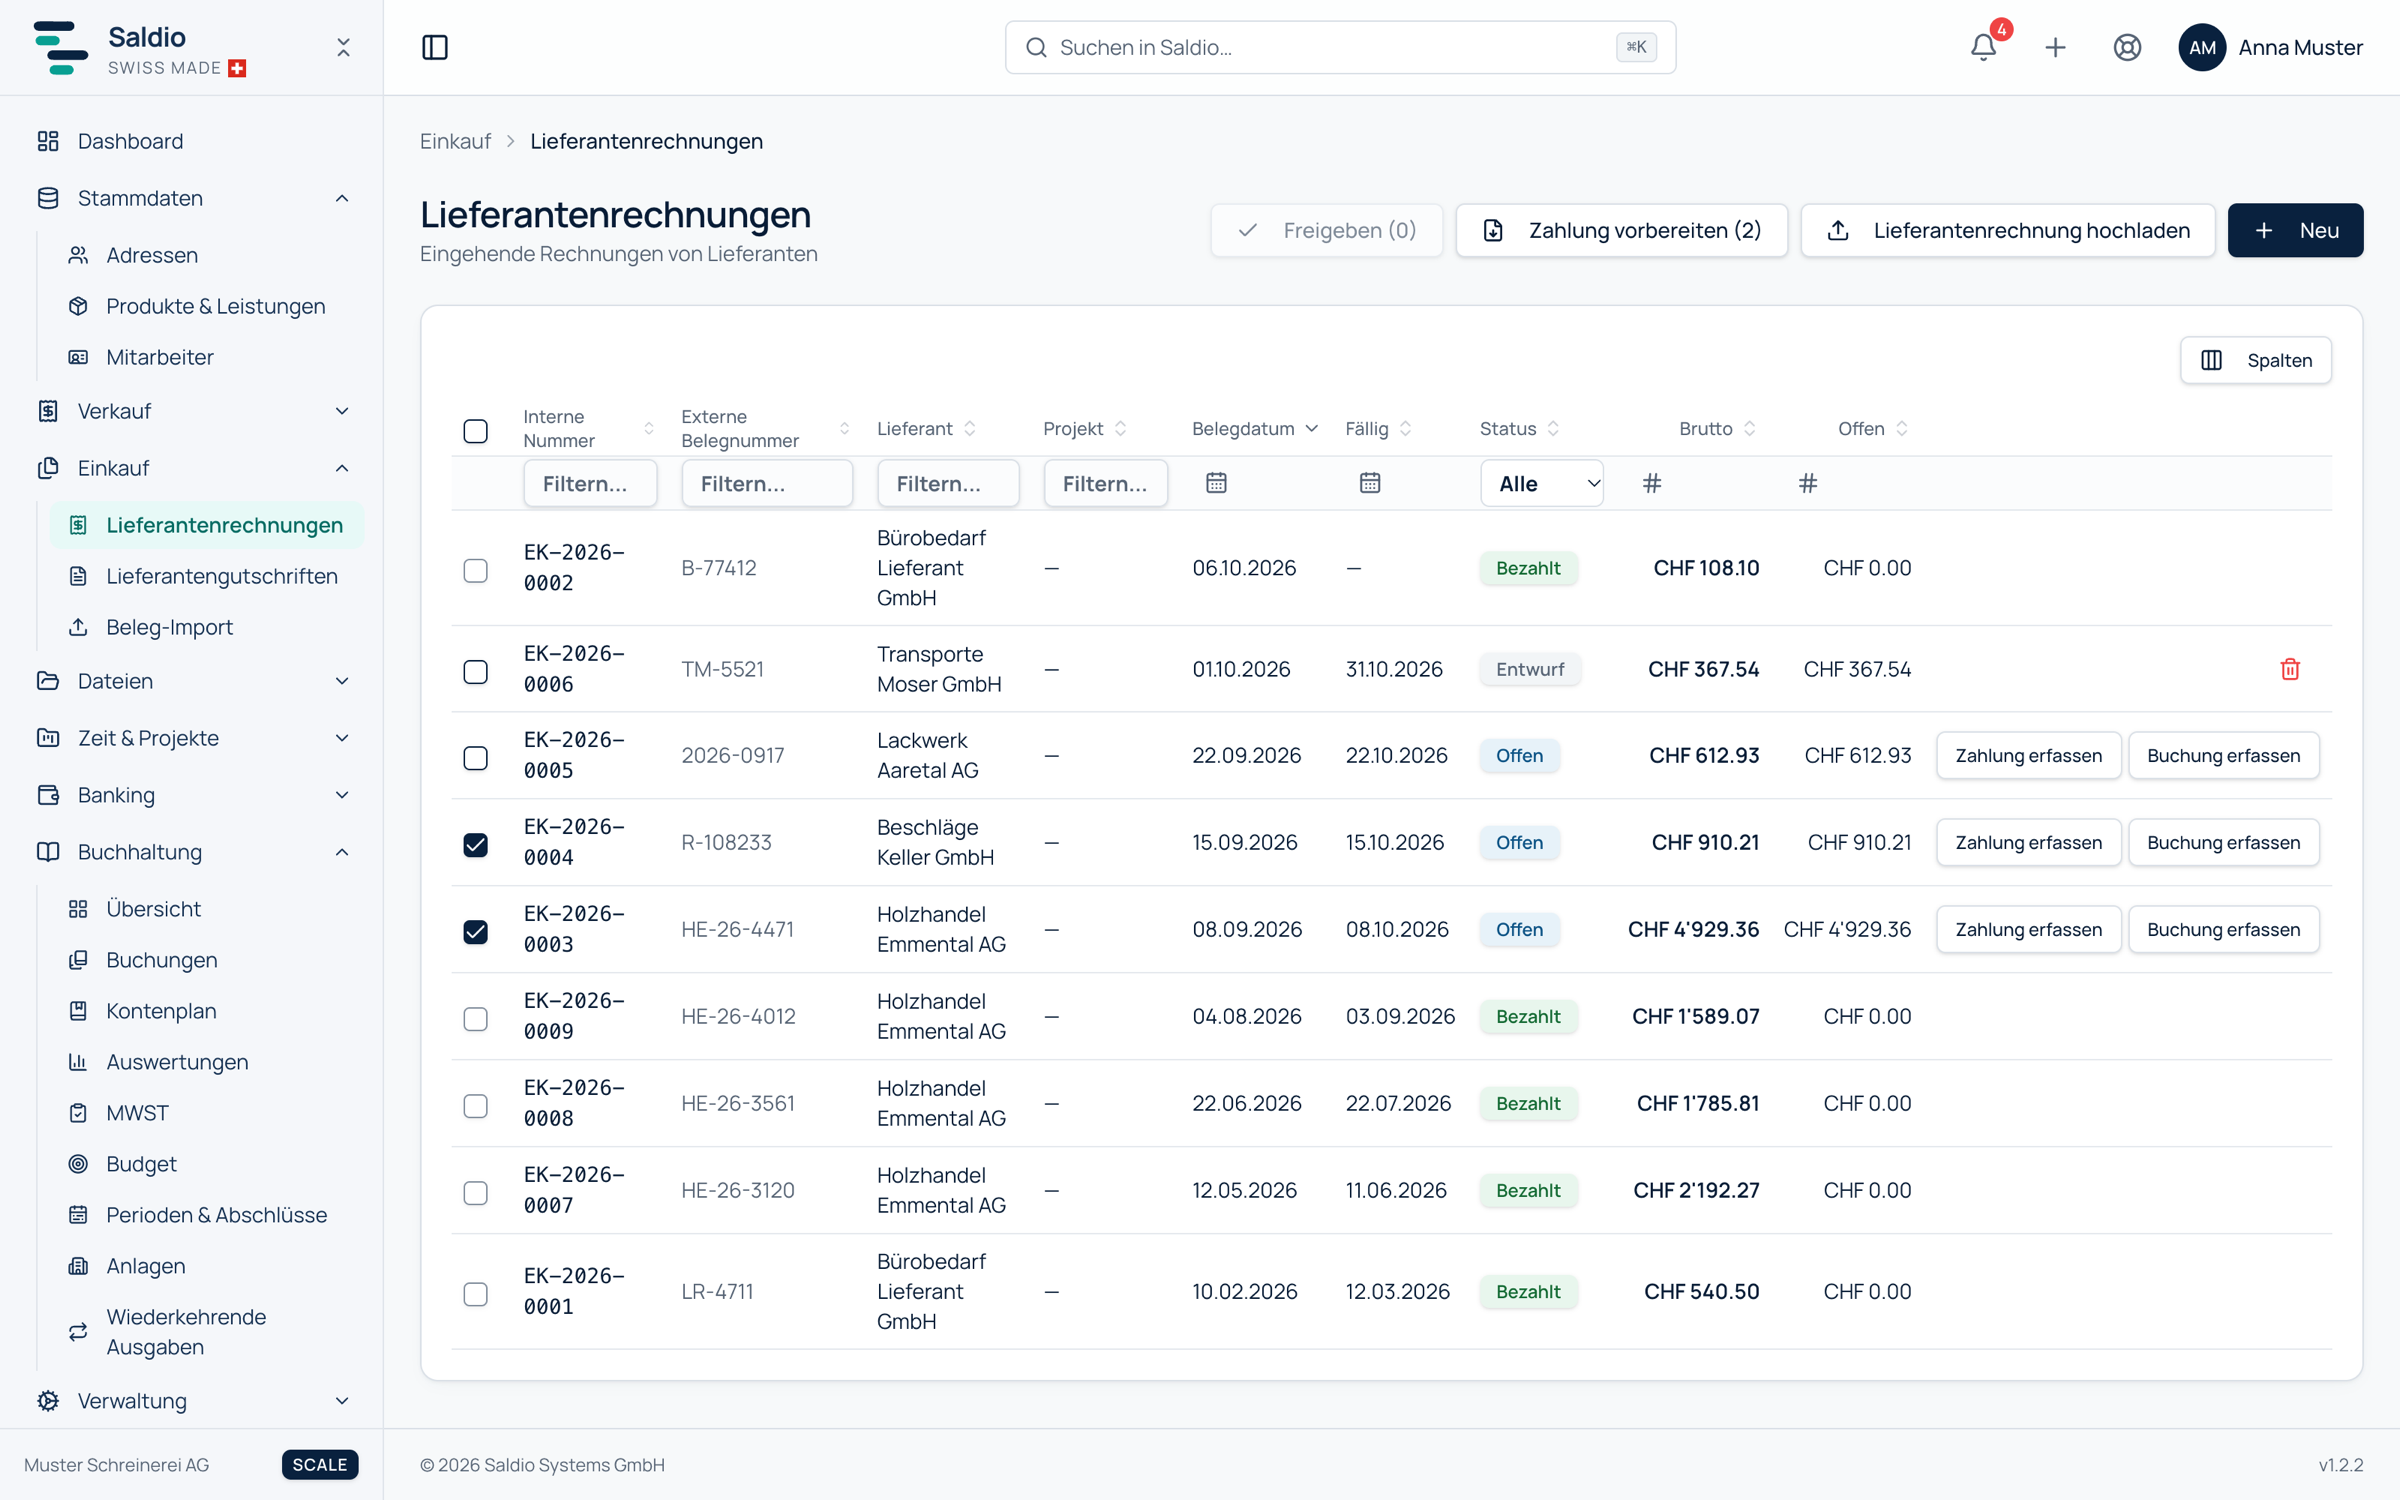2400x1500 pixels.
Task: Expand the Banking section
Action: pos(192,795)
